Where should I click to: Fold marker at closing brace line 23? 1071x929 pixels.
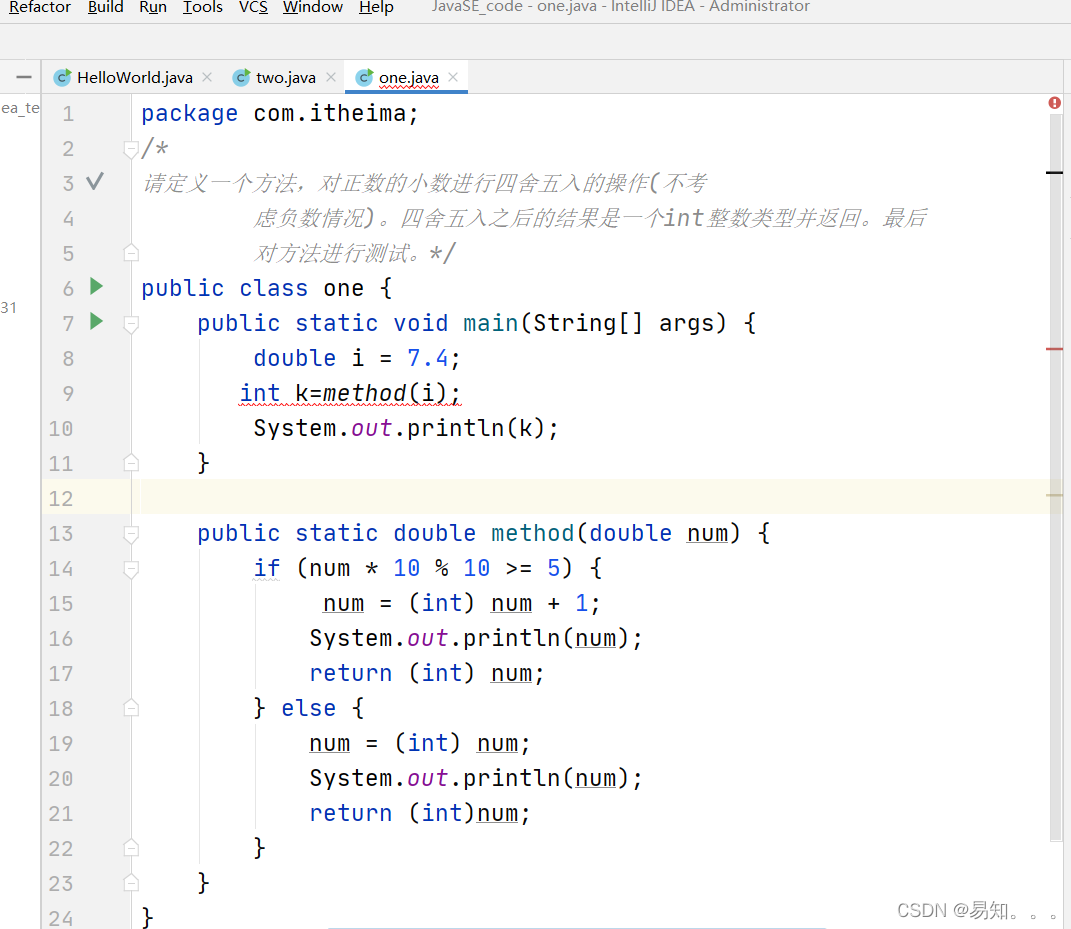point(131,883)
